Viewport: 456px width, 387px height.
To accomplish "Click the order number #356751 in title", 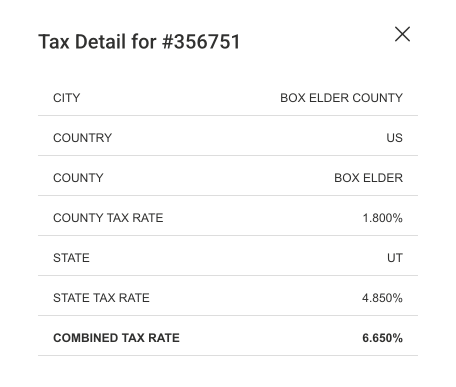I will (201, 42).
